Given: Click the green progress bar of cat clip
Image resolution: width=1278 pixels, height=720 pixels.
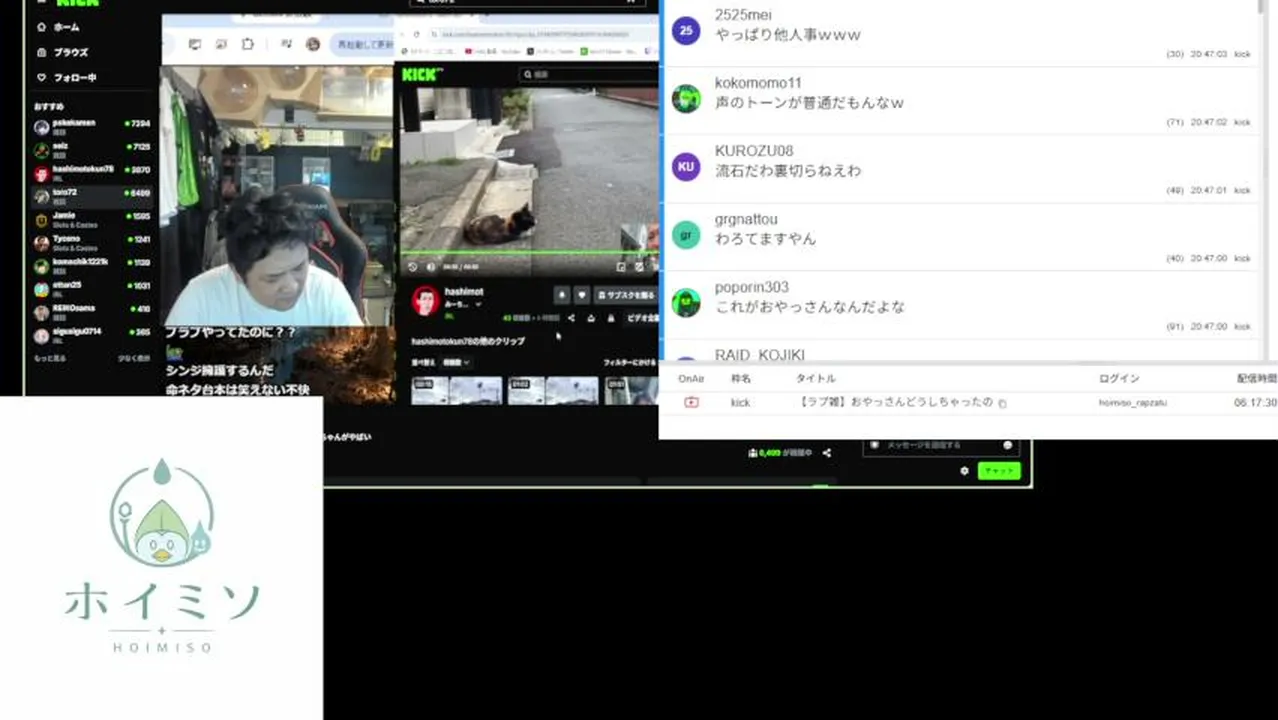Looking at the screenshot, I should click(528, 252).
